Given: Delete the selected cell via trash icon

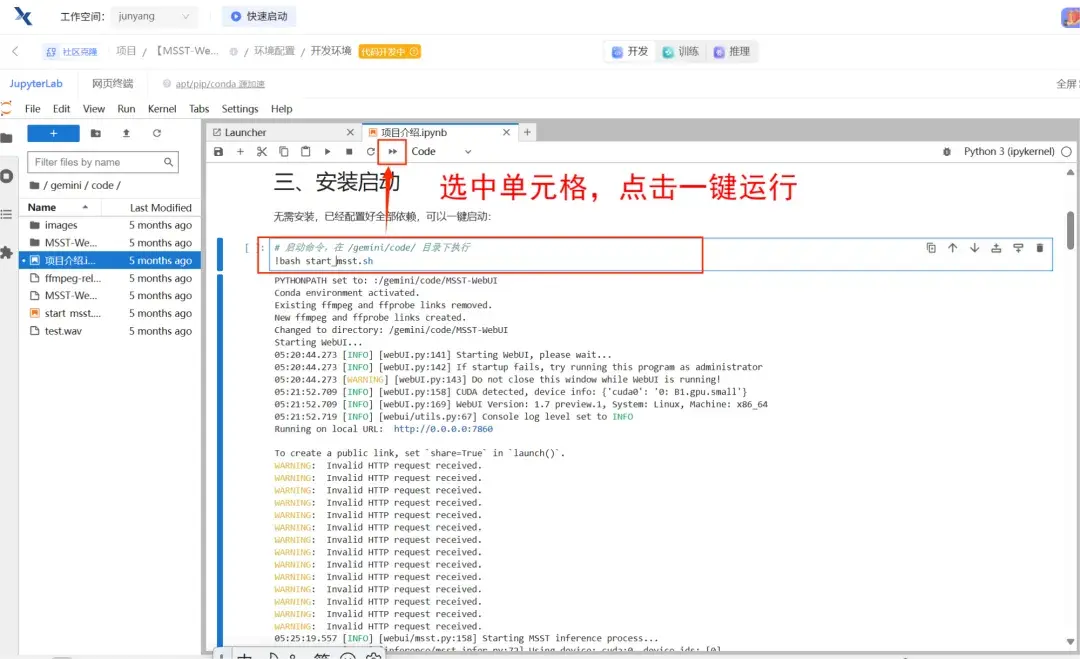Looking at the screenshot, I should [x=1040, y=247].
